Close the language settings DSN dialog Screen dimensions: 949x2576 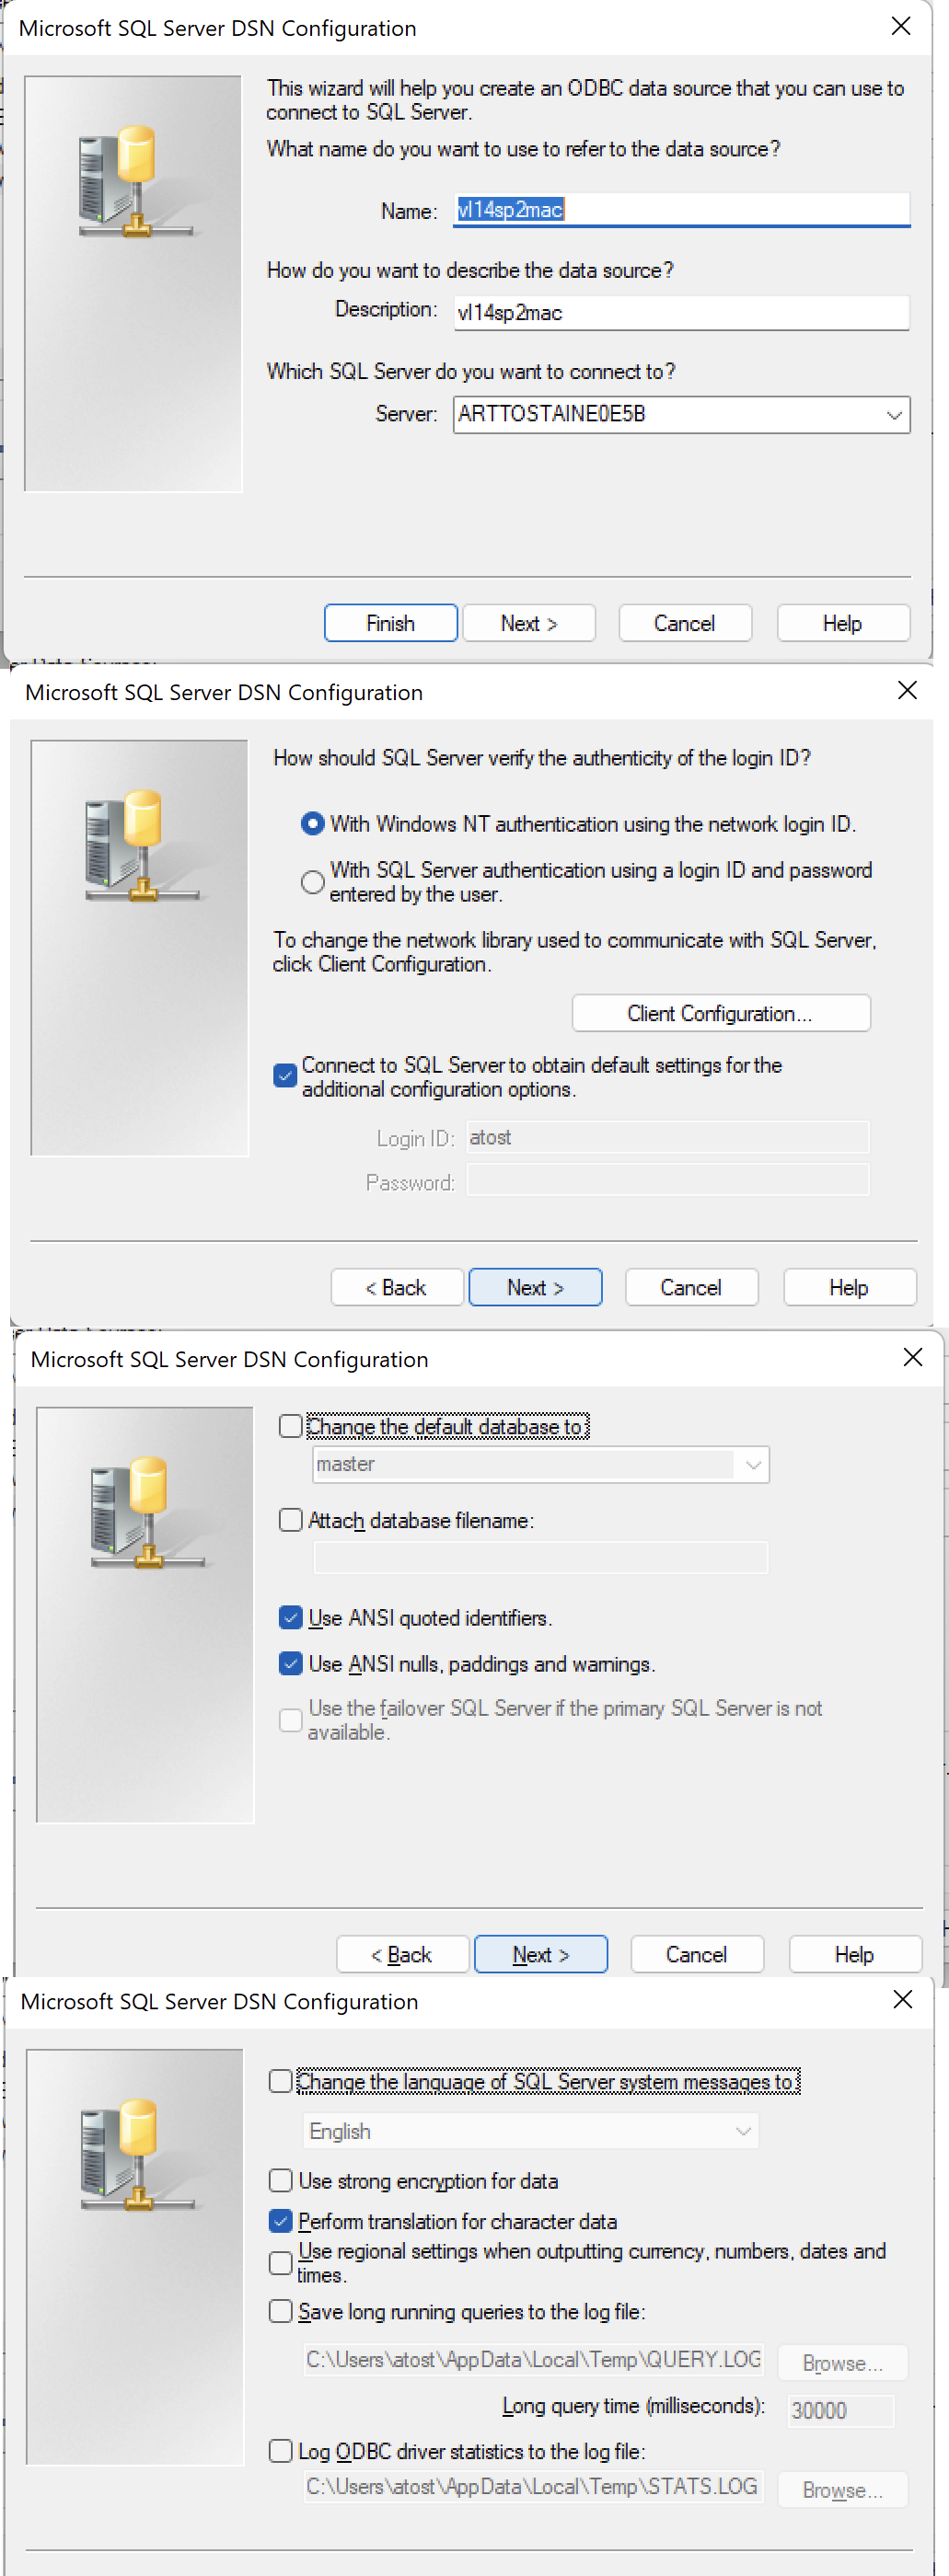[903, 2000]
